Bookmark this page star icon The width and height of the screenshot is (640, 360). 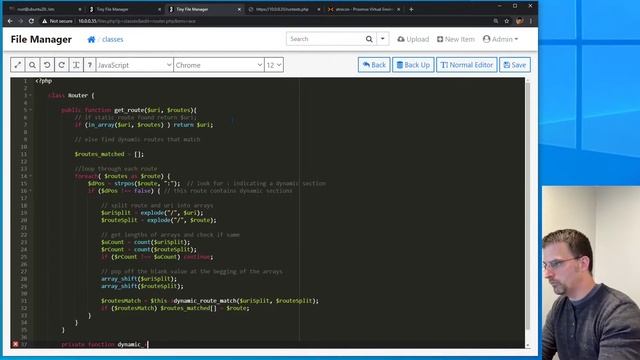(507, 21)
